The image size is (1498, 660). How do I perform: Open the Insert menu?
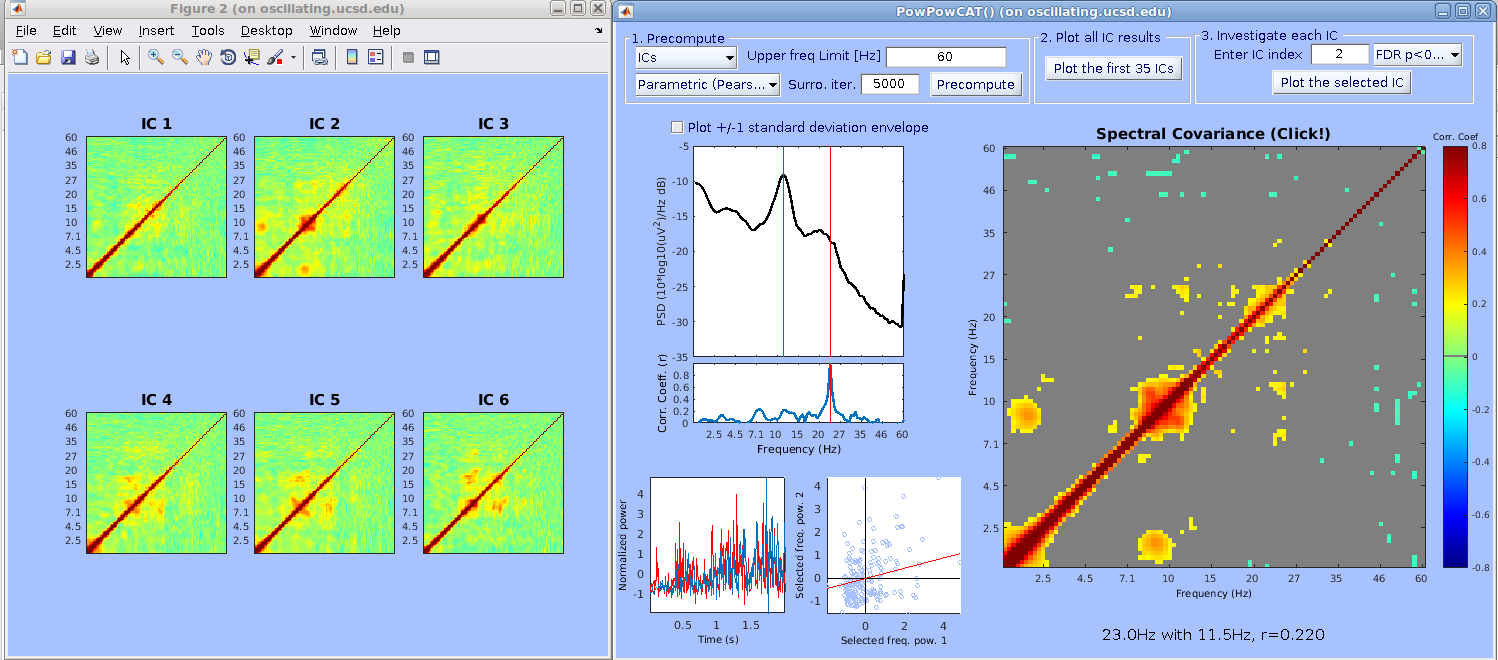[157, 31]
